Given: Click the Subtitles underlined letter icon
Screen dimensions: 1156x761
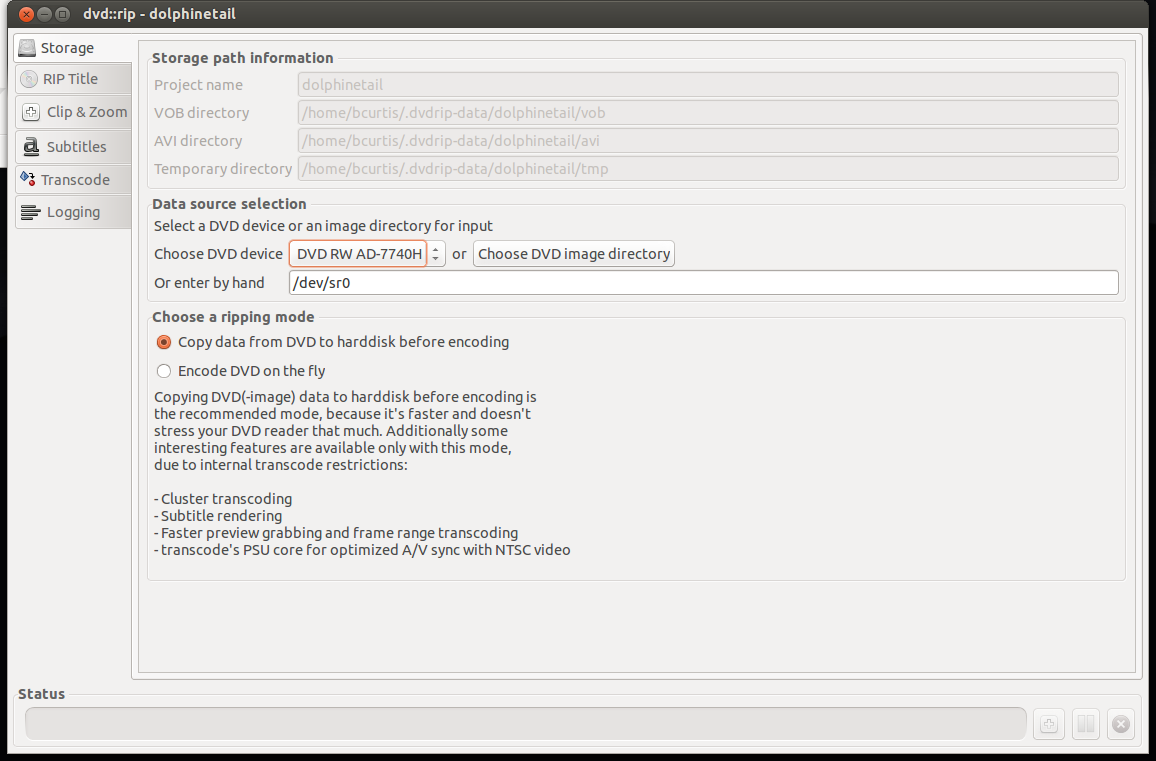Looking at the screenshot, I should click(30, 146).
